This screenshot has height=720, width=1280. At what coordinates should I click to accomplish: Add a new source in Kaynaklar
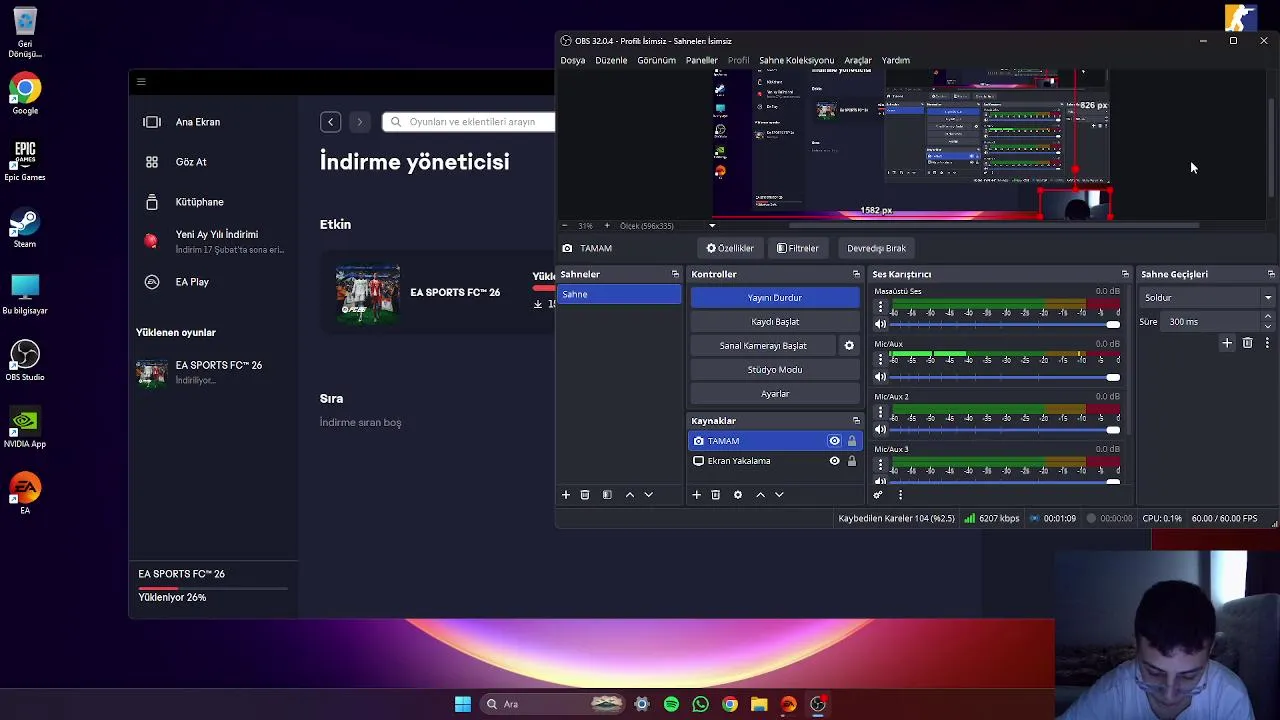pos(697,495)
